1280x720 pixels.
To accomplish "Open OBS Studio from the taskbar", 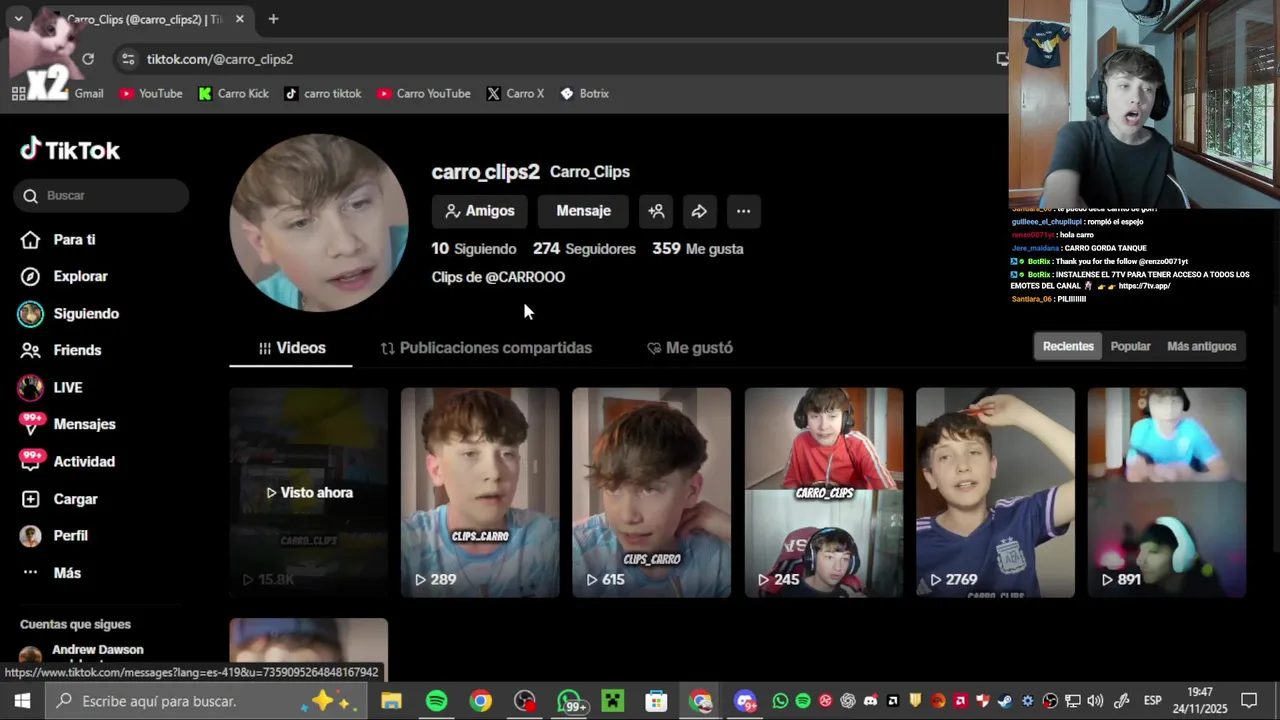I will [525, 701].
